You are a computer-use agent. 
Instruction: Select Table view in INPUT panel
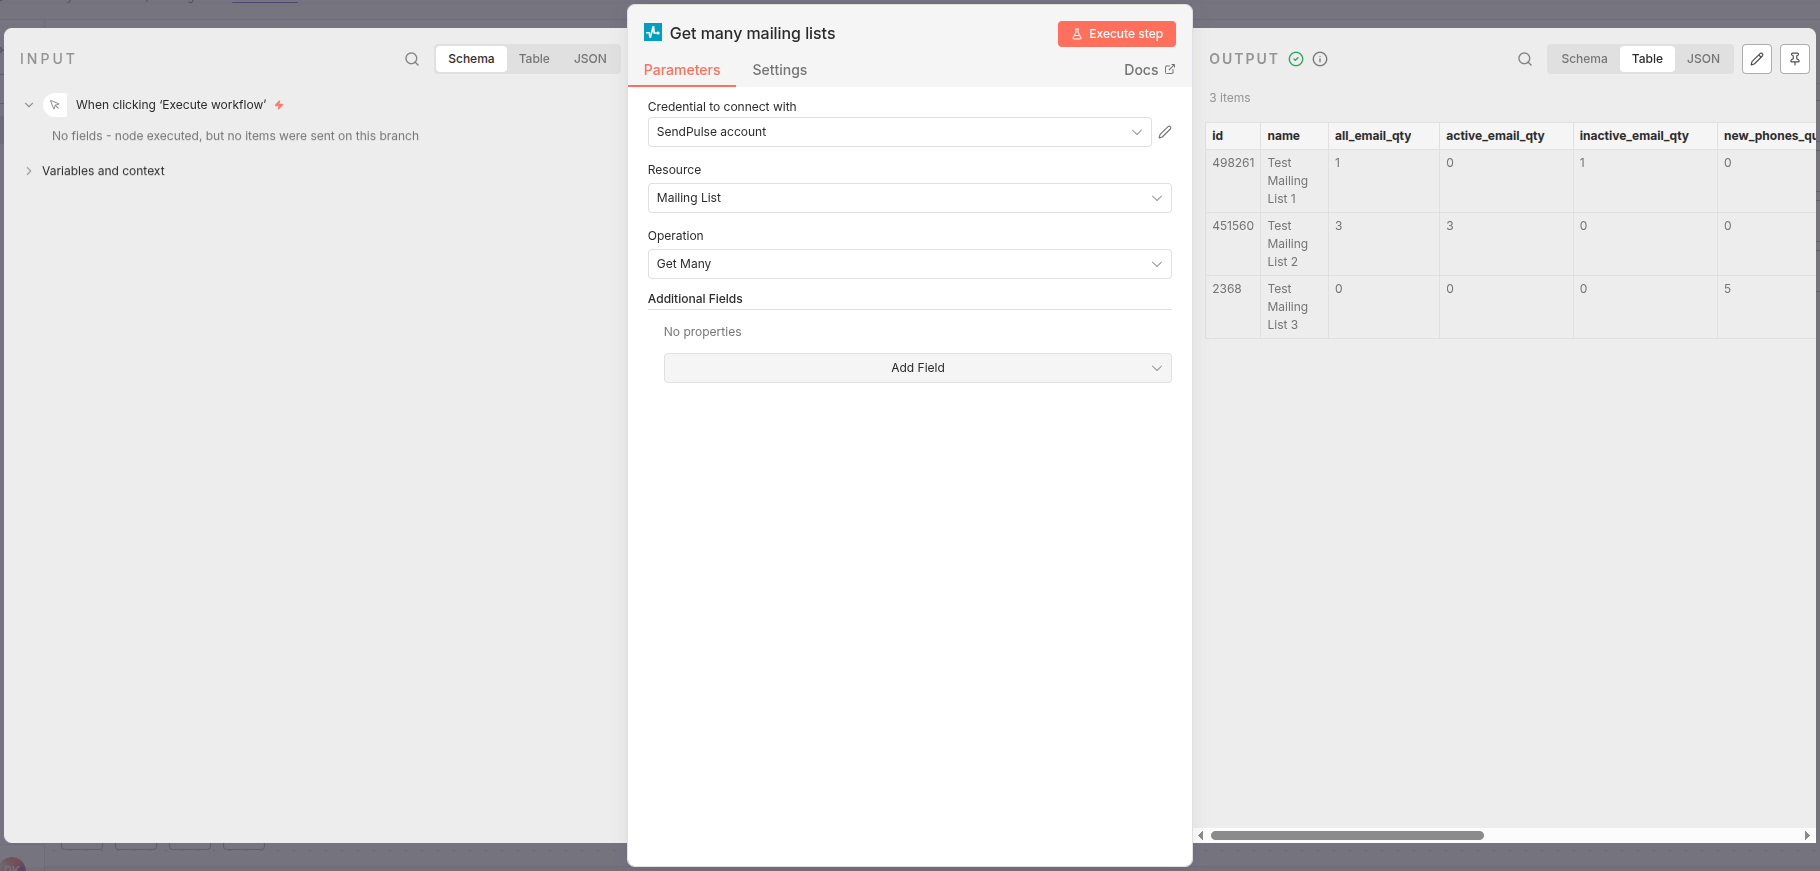click(x=534, y=59)
